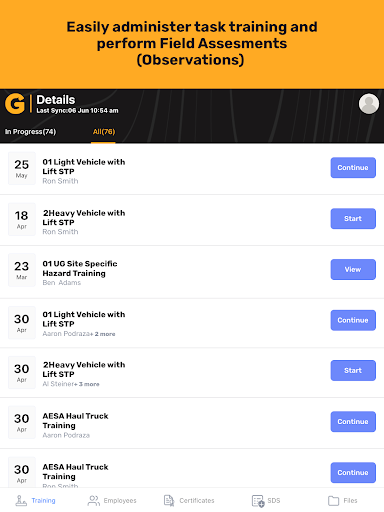Image resolution: width=384 pixels, height=512 pixels.
Task: Open the Certificates icon in bottom bar
Action: 169,500
